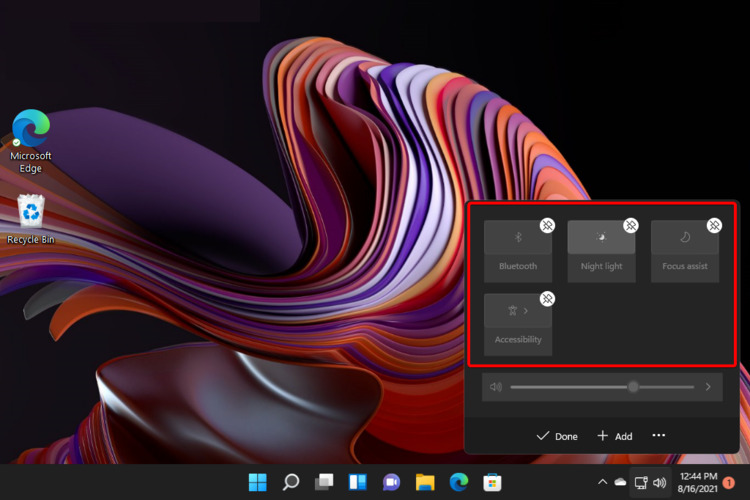Open the Windows Start menu
The image size is (750, 500).
tap(258, 483)
